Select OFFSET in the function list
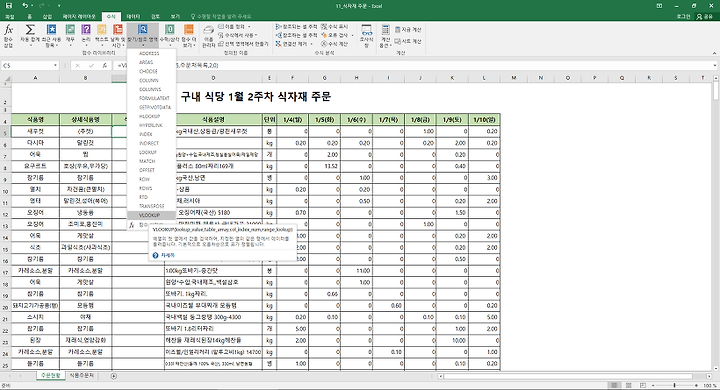Screen dimensions: 720x390 pos(151,170)
